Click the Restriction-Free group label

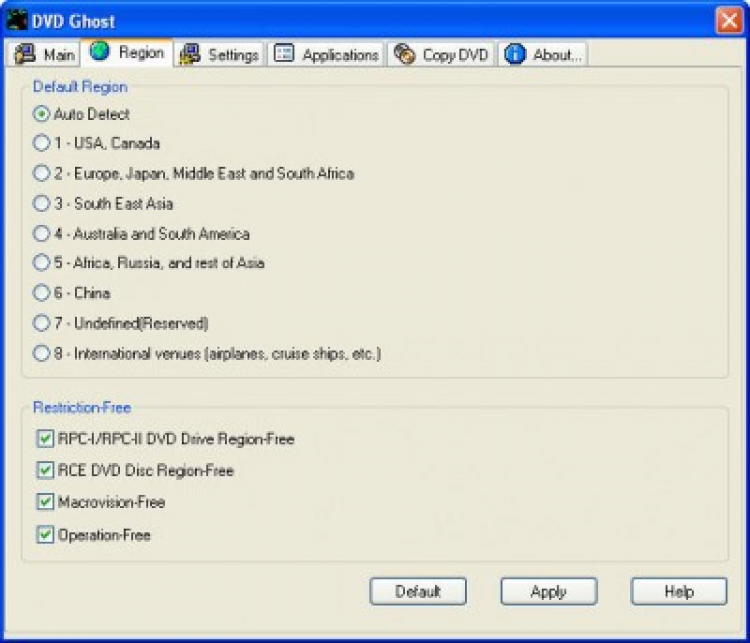point(82,407)
